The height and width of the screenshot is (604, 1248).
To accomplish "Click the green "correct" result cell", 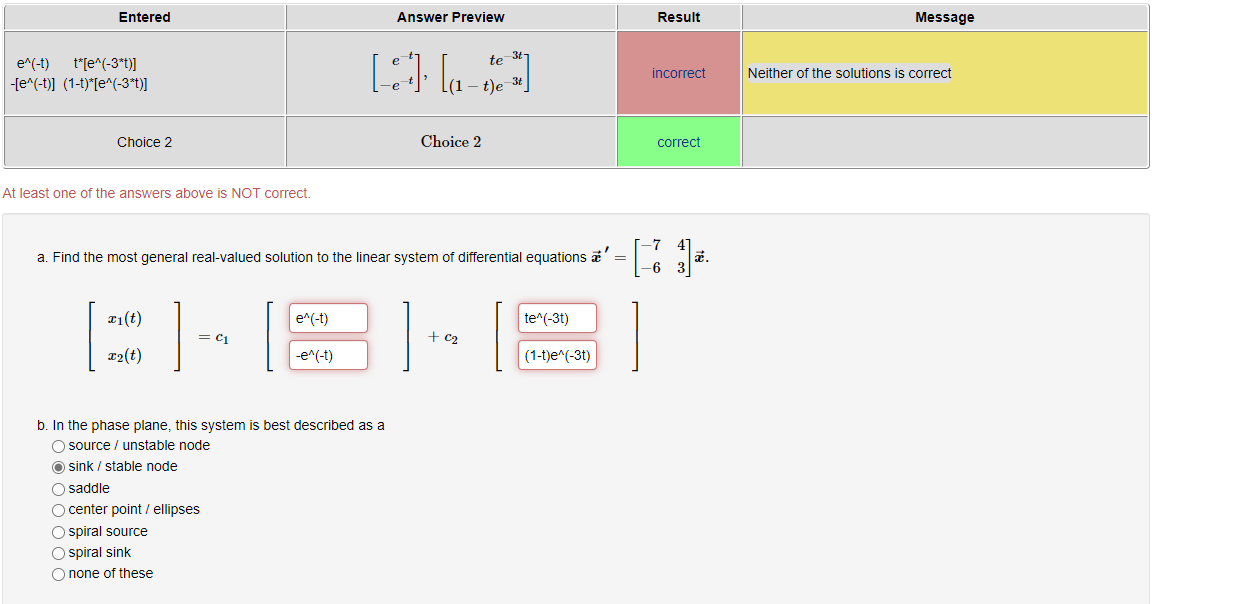I will click(678, 141).
